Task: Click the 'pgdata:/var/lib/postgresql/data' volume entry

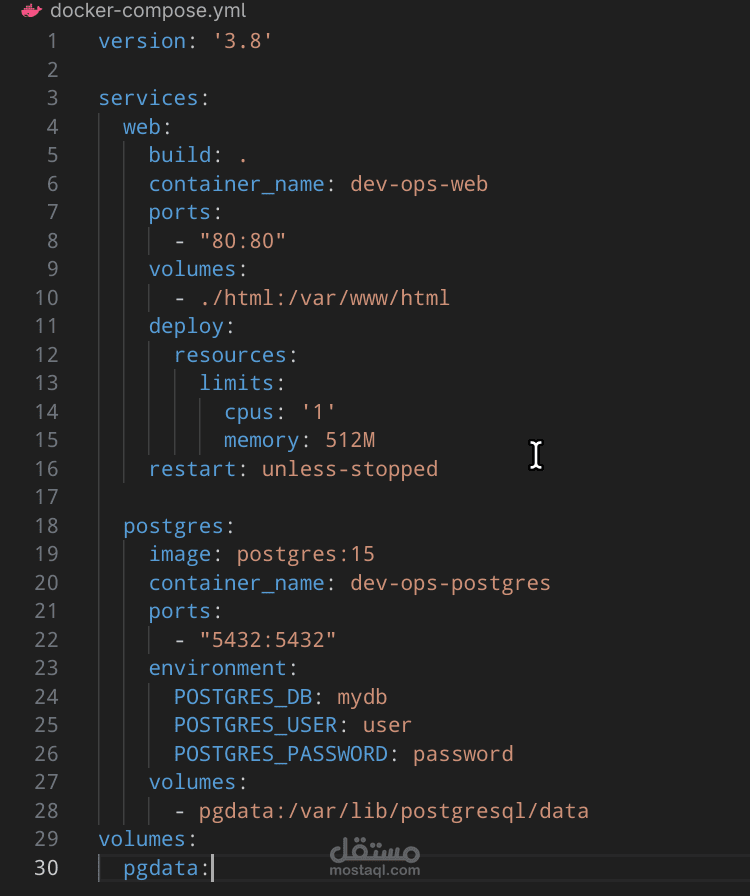Action: (x=393, y=810)
